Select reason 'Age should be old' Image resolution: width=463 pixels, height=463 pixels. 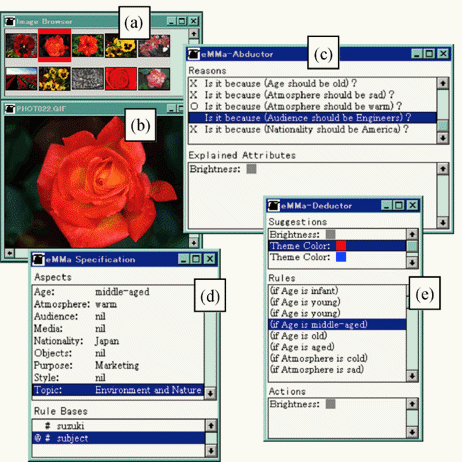click(x=312, y=83)
